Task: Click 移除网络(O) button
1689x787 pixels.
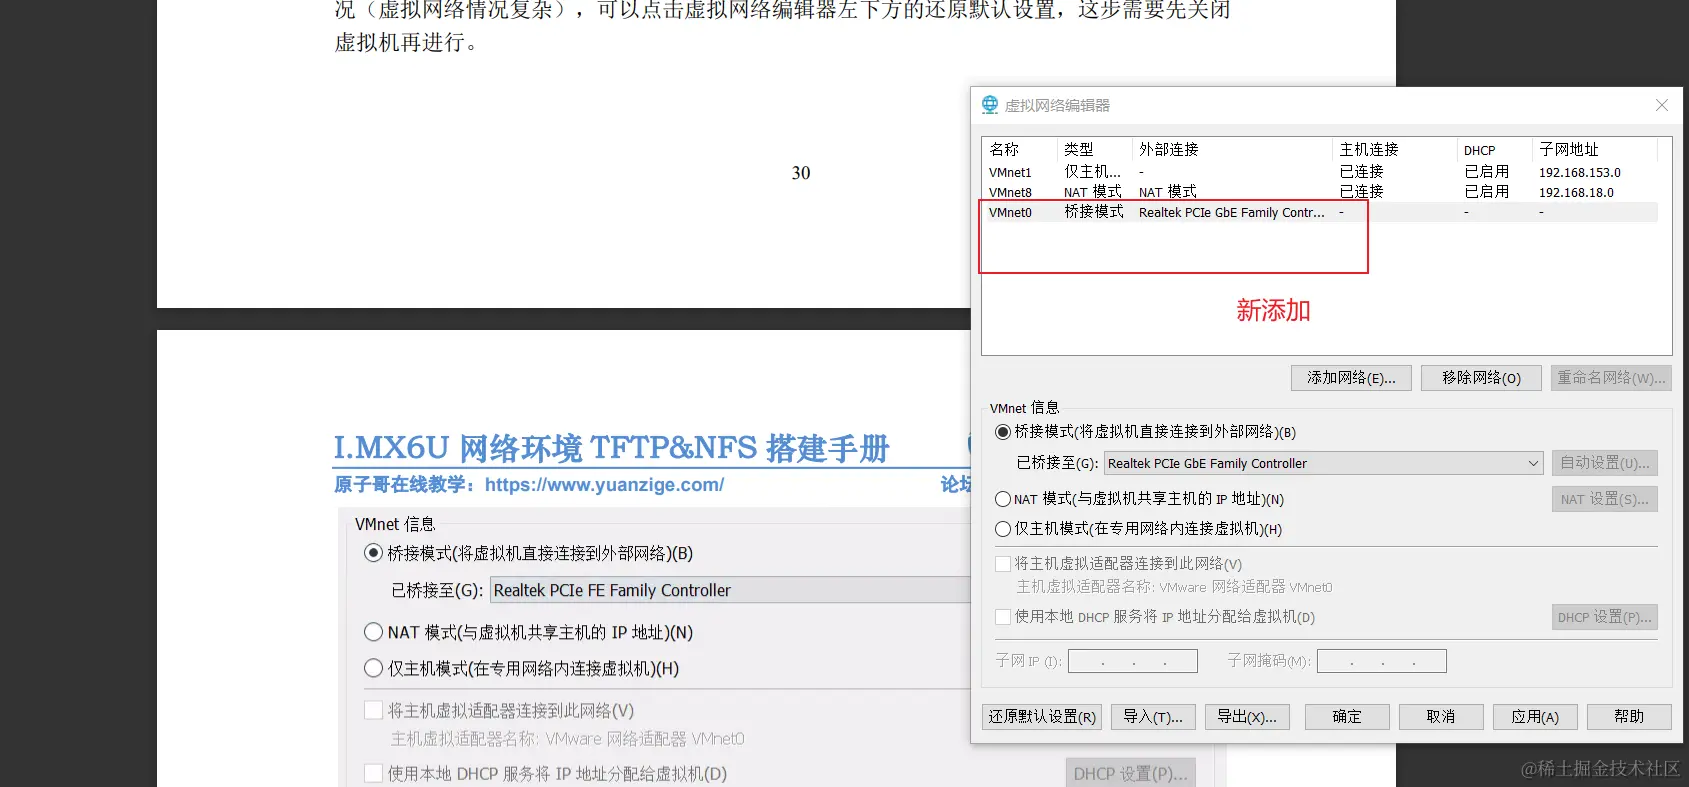Action: tap(1481, 378)
